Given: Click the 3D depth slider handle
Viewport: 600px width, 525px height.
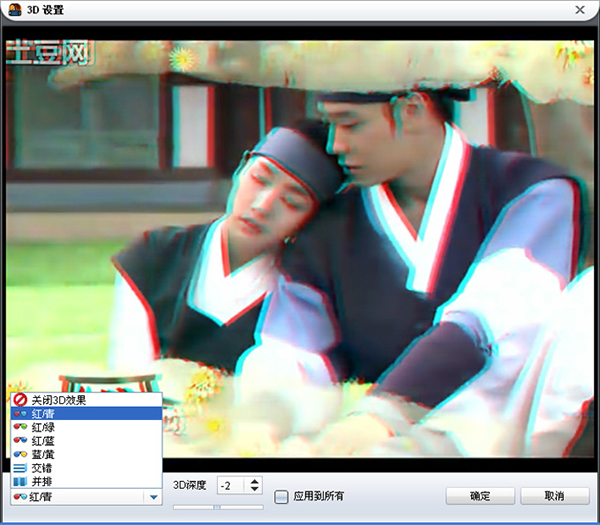Looking at the screenshot, I should (x=217, y=507).
